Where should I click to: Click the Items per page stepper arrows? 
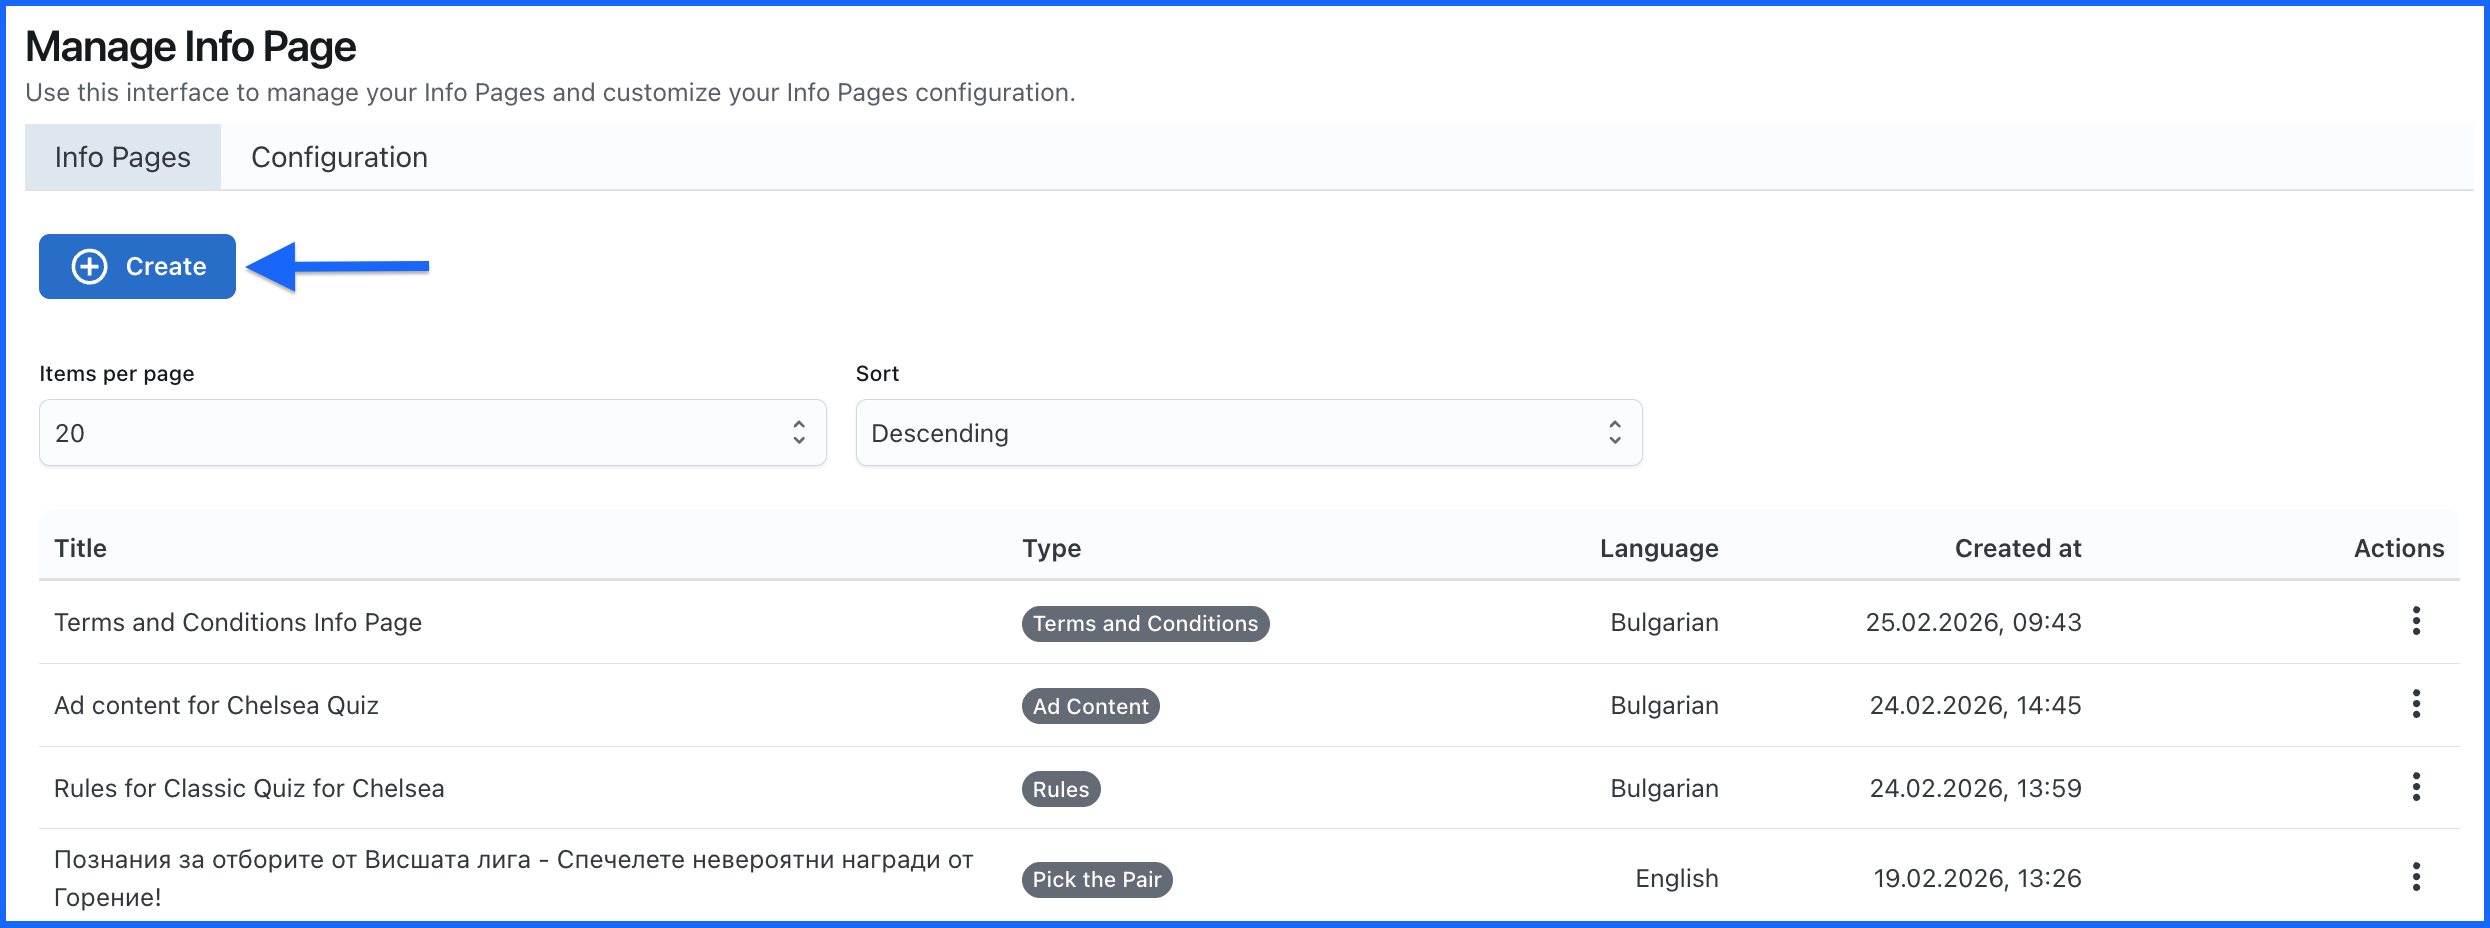[x=798, y=432]
